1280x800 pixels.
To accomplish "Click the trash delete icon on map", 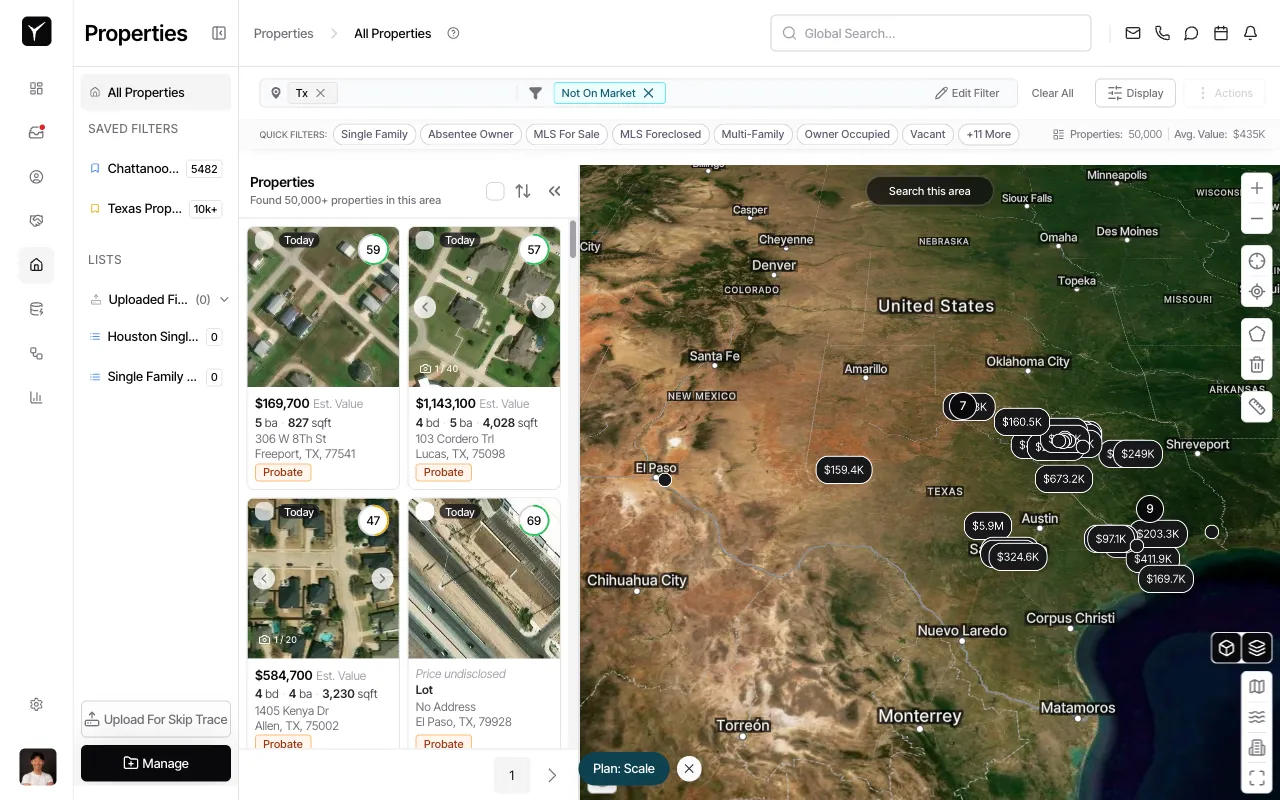I will coord(1257,365).
